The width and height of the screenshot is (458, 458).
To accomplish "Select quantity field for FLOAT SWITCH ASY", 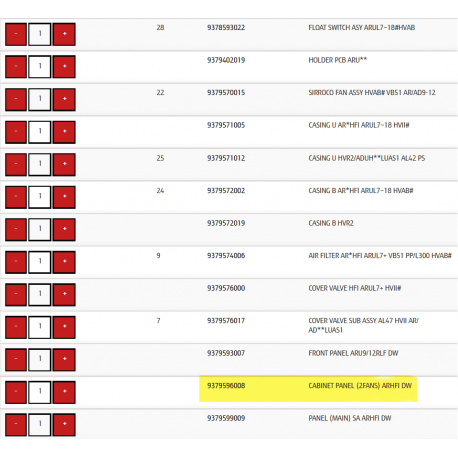I will [x=40, y=34].
